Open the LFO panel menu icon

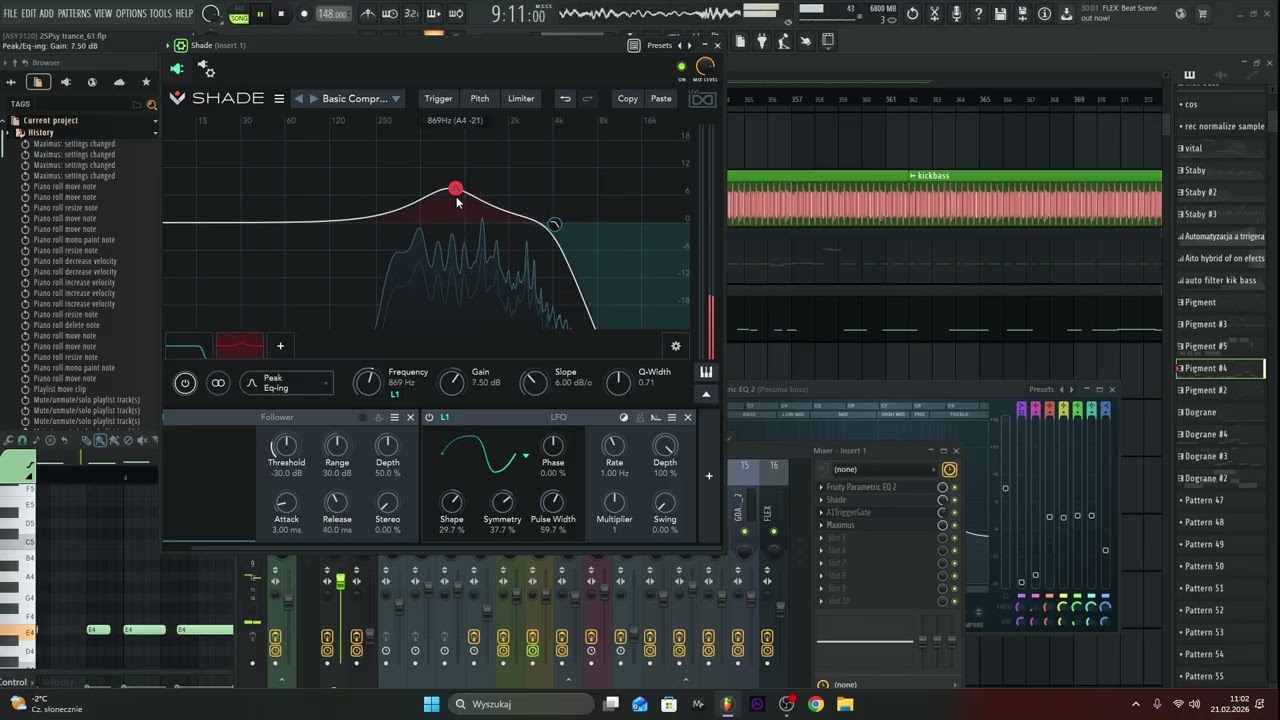click(672, 417)
